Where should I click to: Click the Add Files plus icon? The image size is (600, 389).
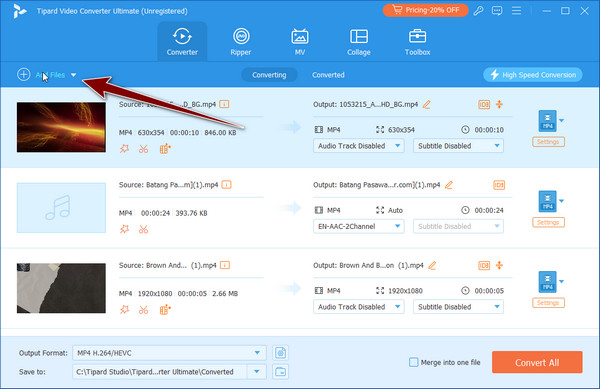click(24, 74)
